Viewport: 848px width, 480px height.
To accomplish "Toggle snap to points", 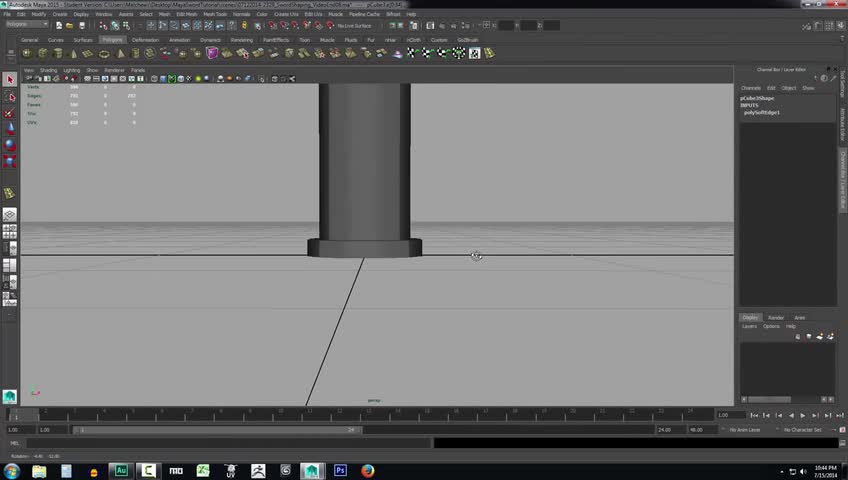I will coord(295,25).
